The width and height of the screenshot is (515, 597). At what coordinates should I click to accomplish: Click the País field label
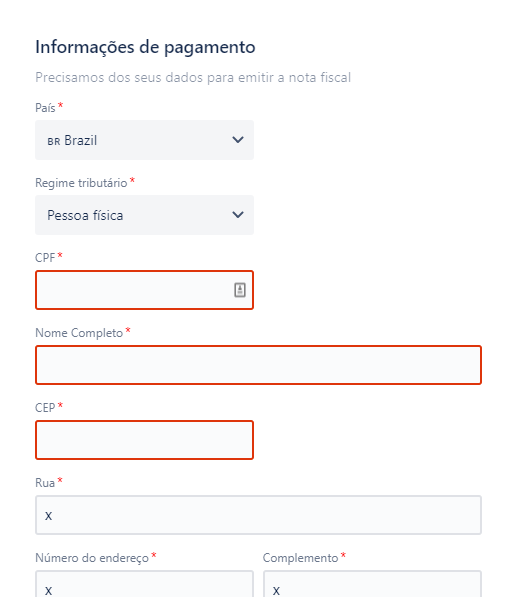[x=45, y=108]
